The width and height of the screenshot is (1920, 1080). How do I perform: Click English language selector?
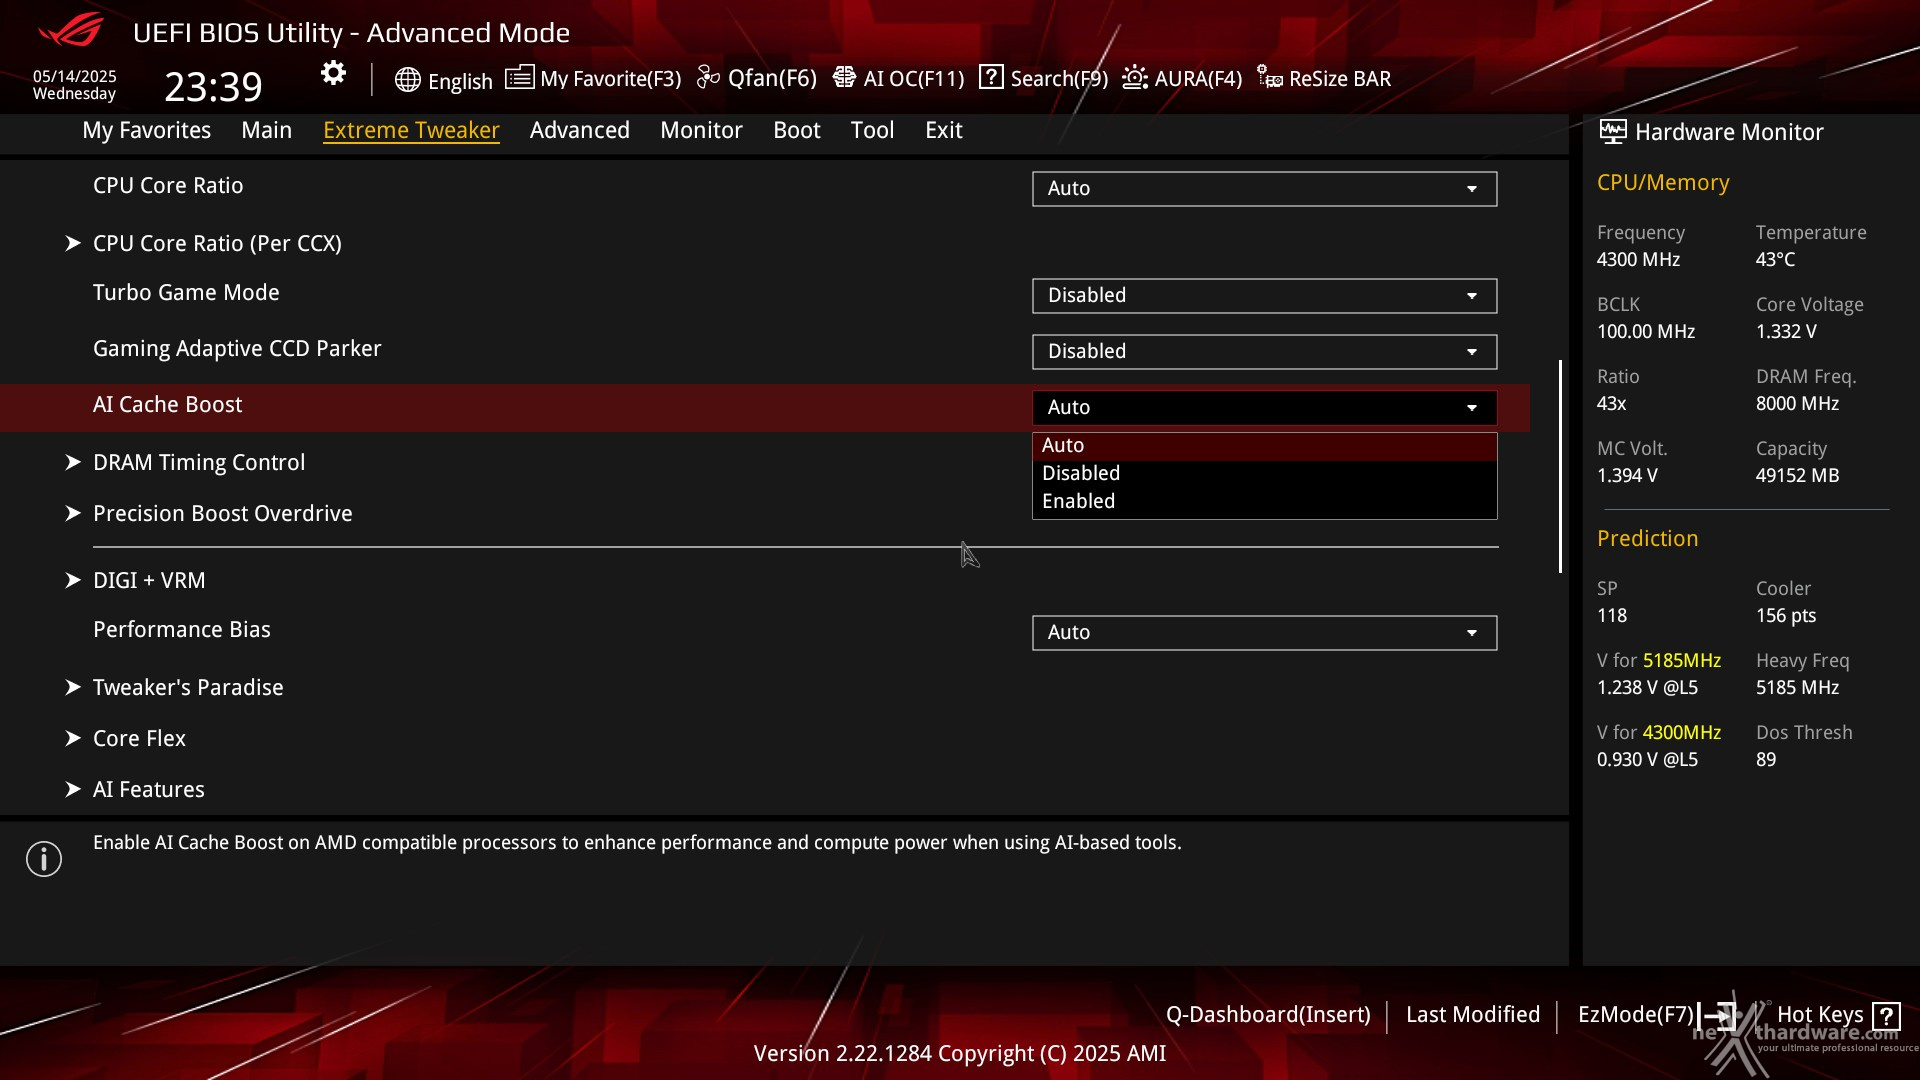(460, 82)
